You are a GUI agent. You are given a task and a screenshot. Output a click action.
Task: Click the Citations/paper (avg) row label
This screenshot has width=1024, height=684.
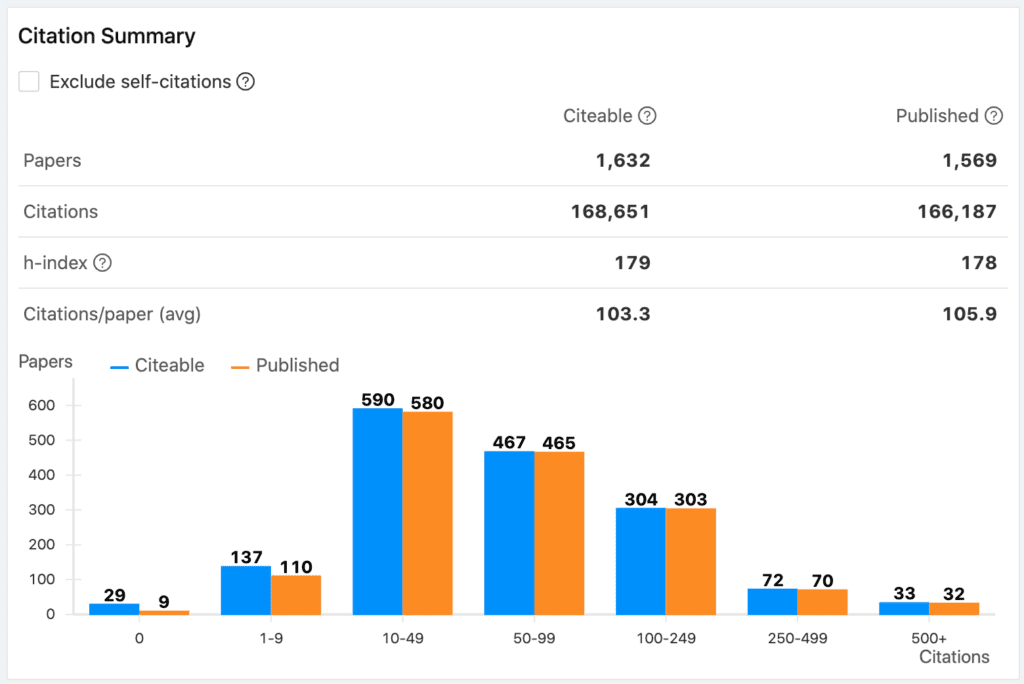[x=112, y=314]
